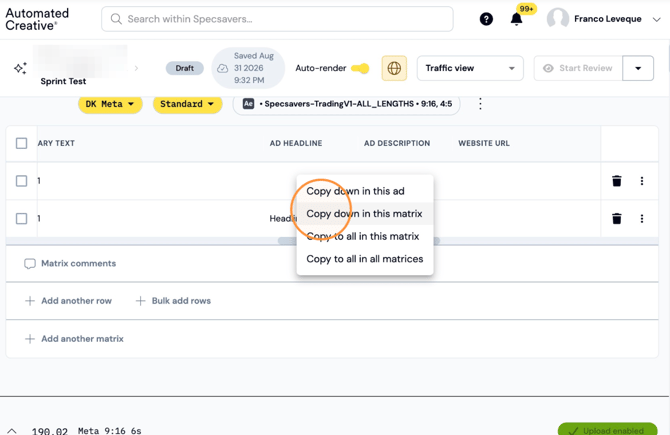This screenshot has width=670, height=435.
Task: Click Add another matrix
Action: [x=74, y=339]
